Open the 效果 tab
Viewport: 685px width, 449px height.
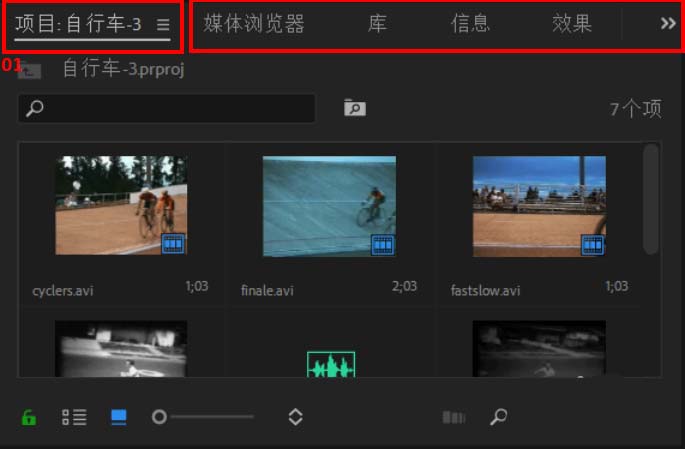point(572,24)
